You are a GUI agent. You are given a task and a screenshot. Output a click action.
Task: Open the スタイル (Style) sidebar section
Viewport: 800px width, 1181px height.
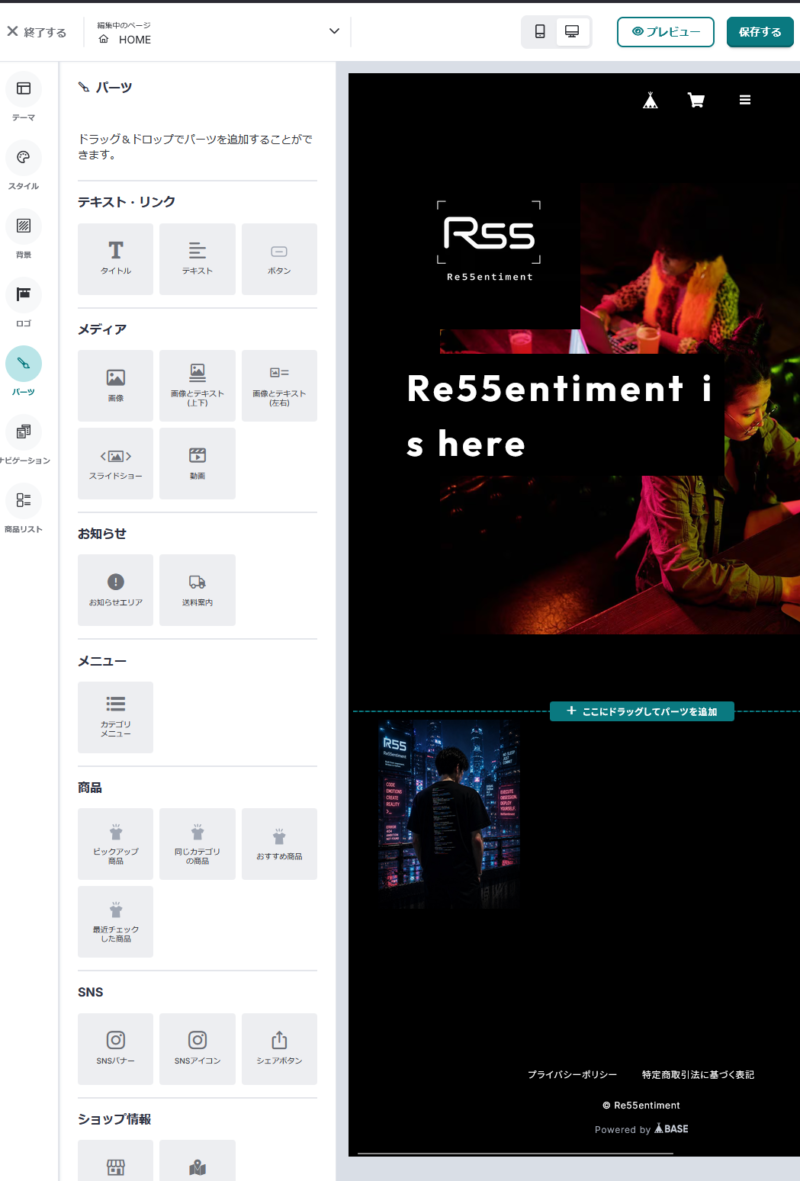click(x=23, y=166)
